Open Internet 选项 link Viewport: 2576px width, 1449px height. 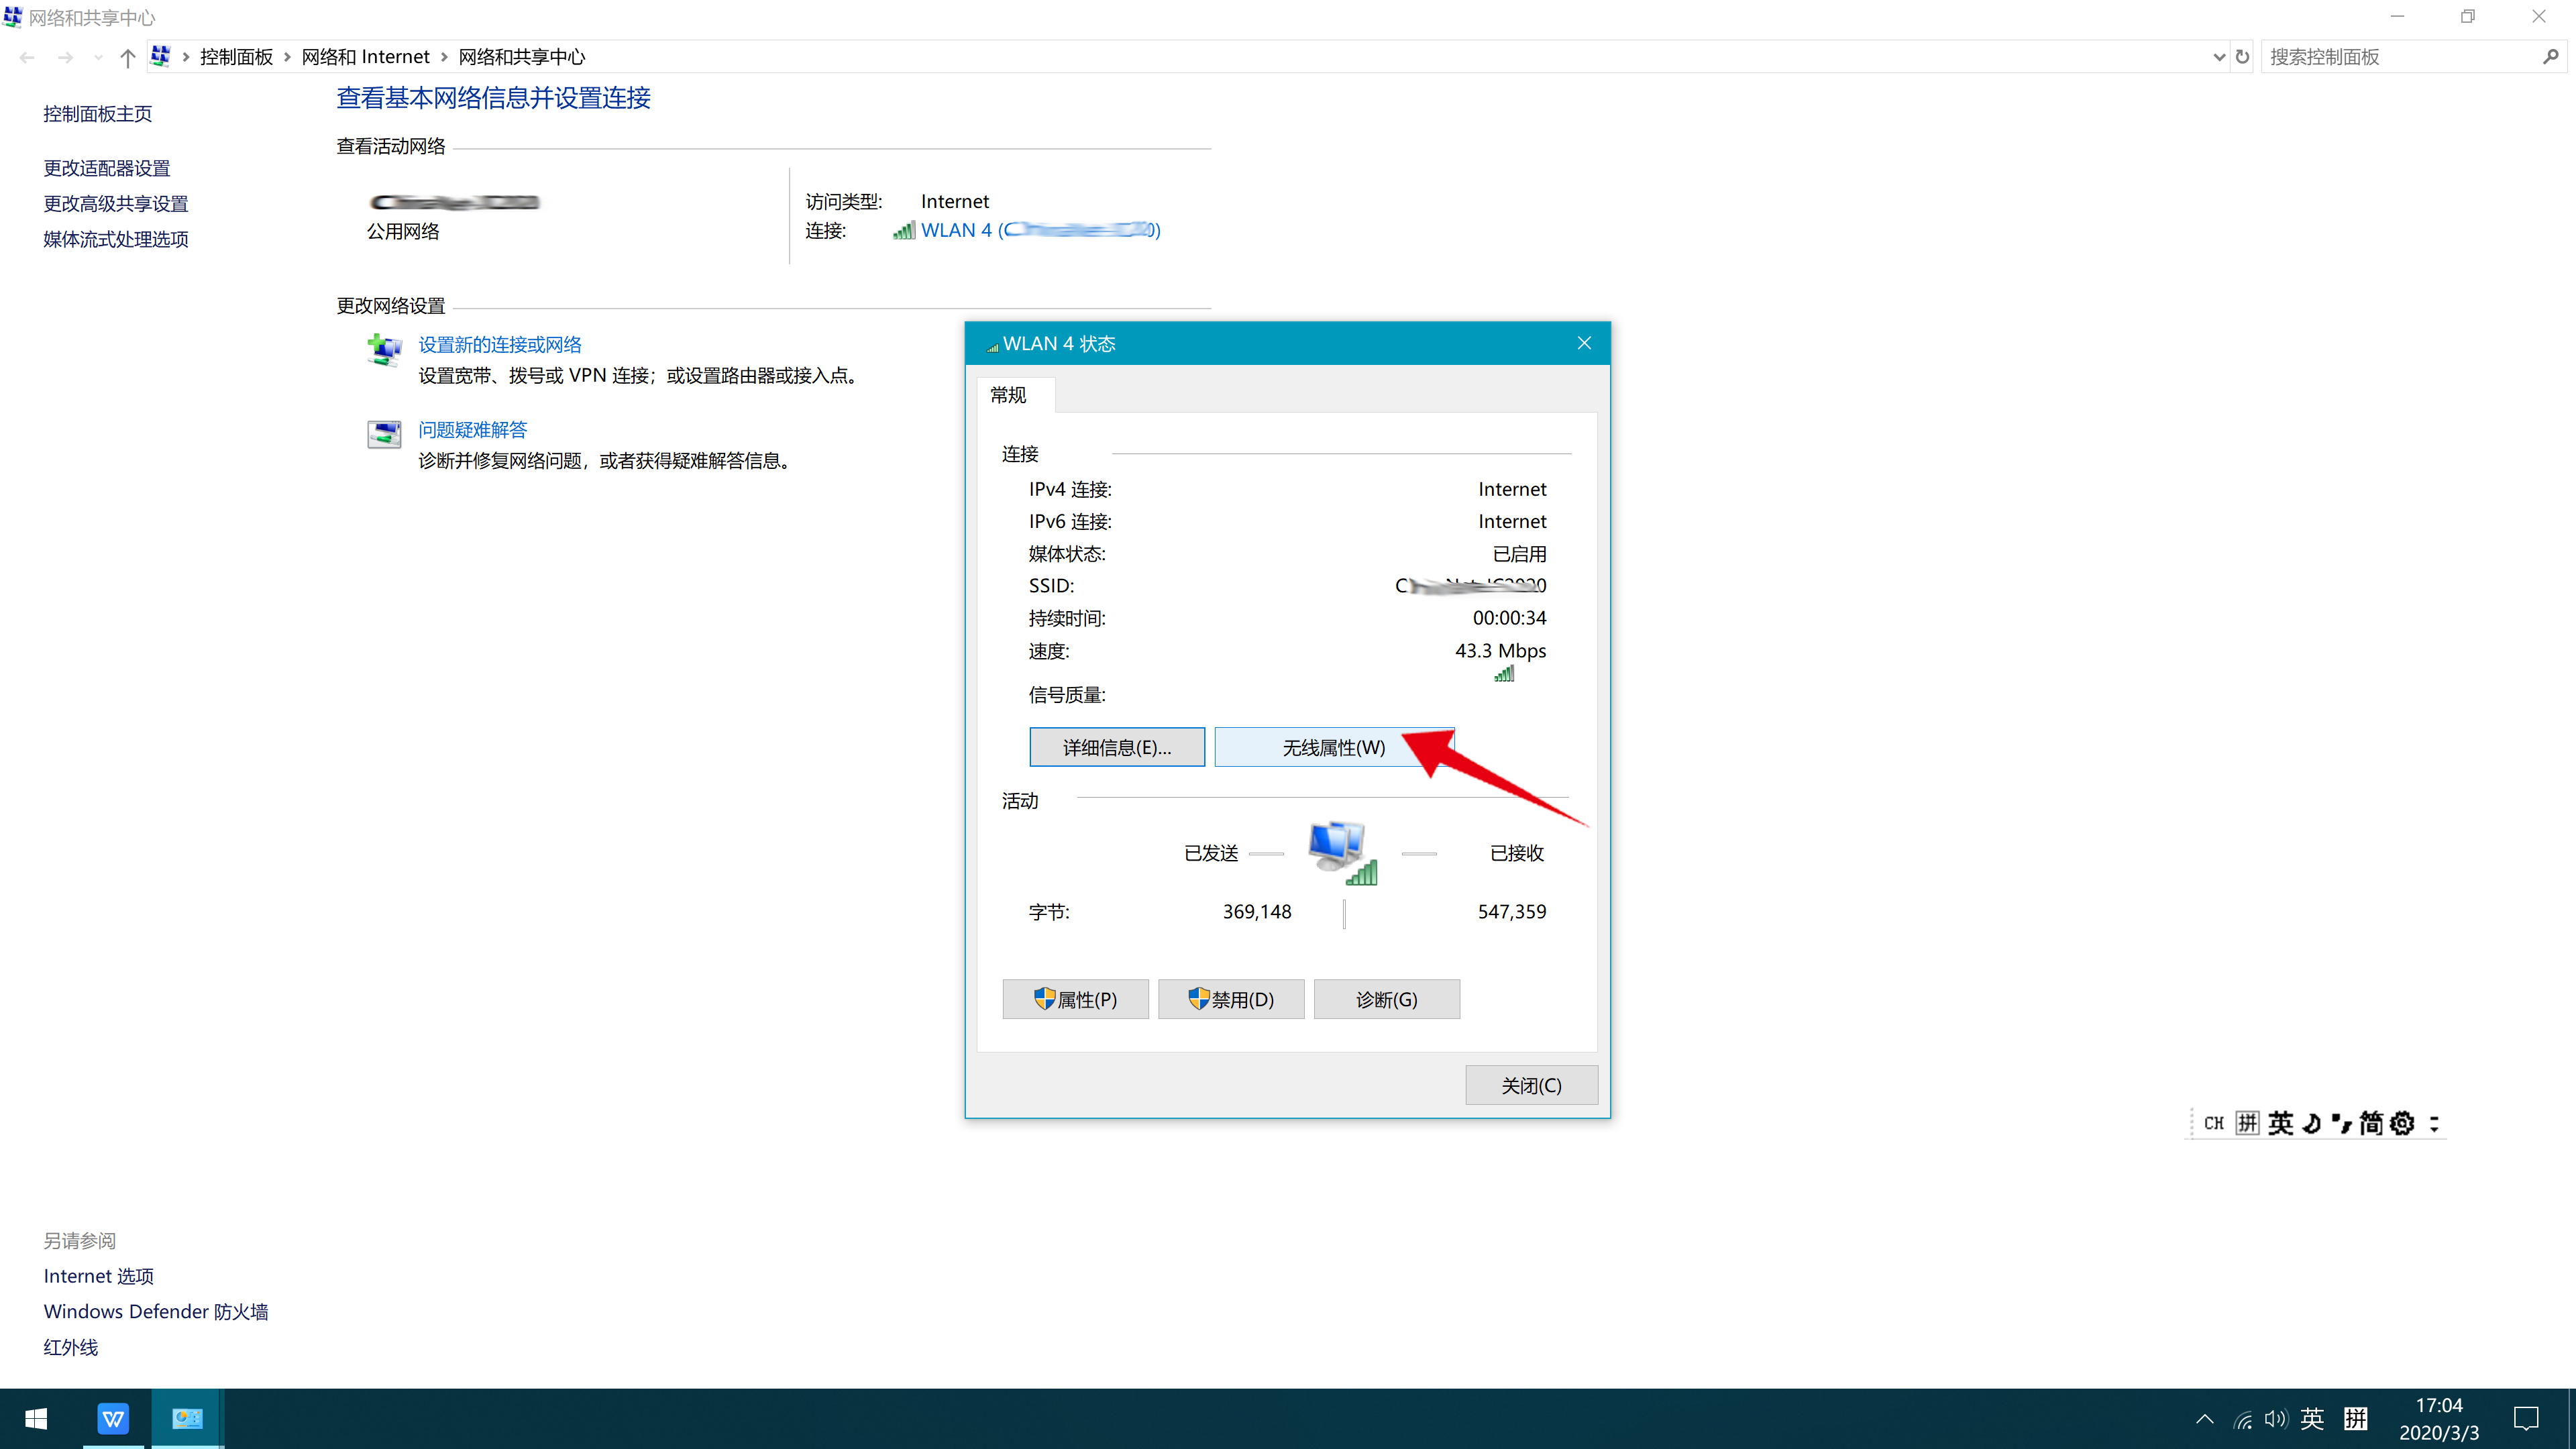(98, 1276)
